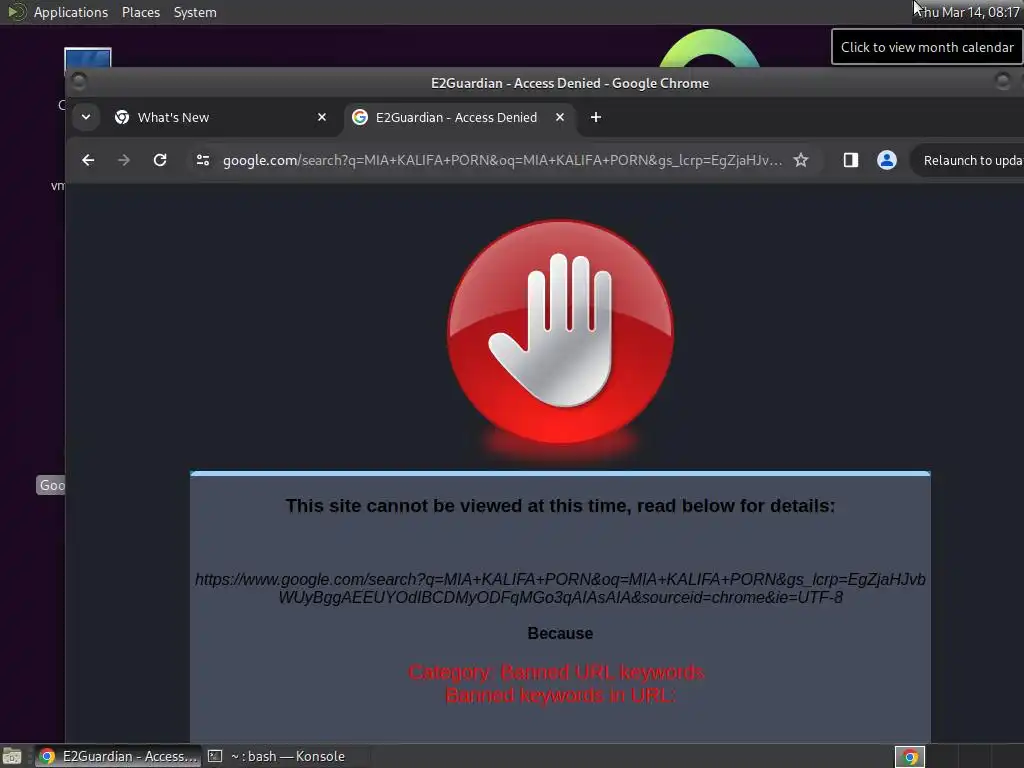
Task: Go back to the previous page
Action: point(88,160)
